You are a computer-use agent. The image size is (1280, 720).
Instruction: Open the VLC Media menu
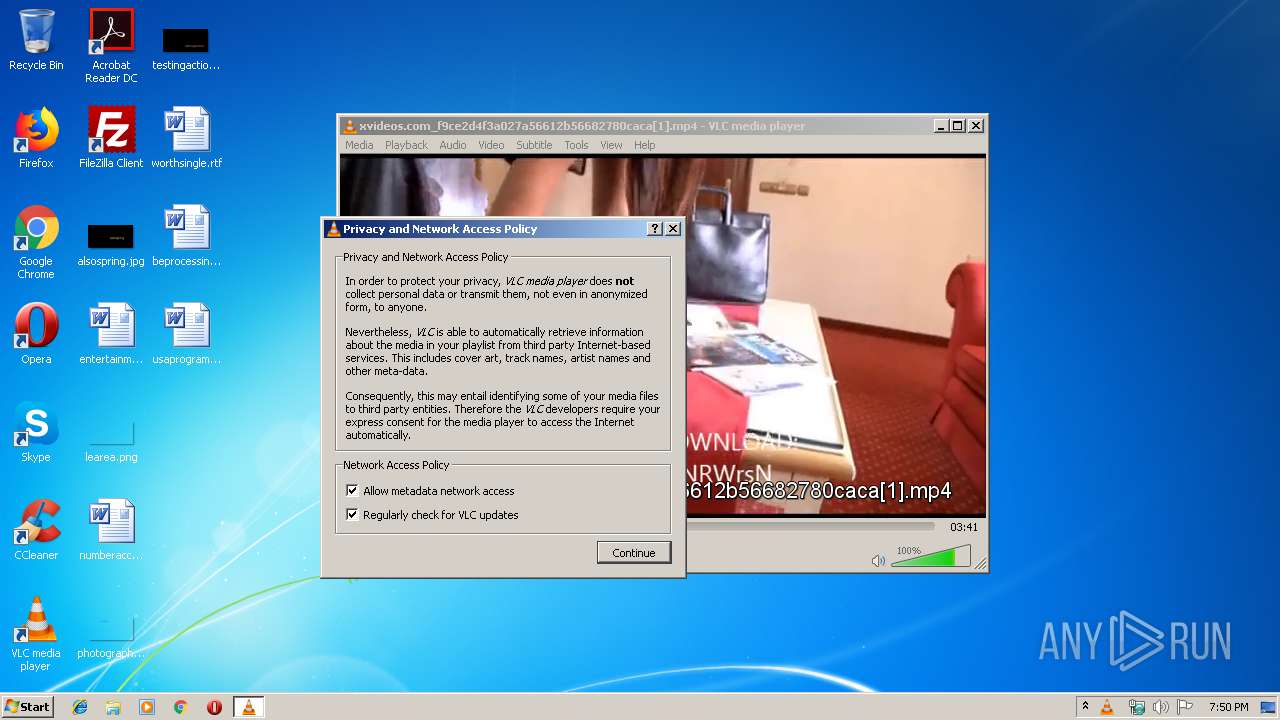pos(359,145)
